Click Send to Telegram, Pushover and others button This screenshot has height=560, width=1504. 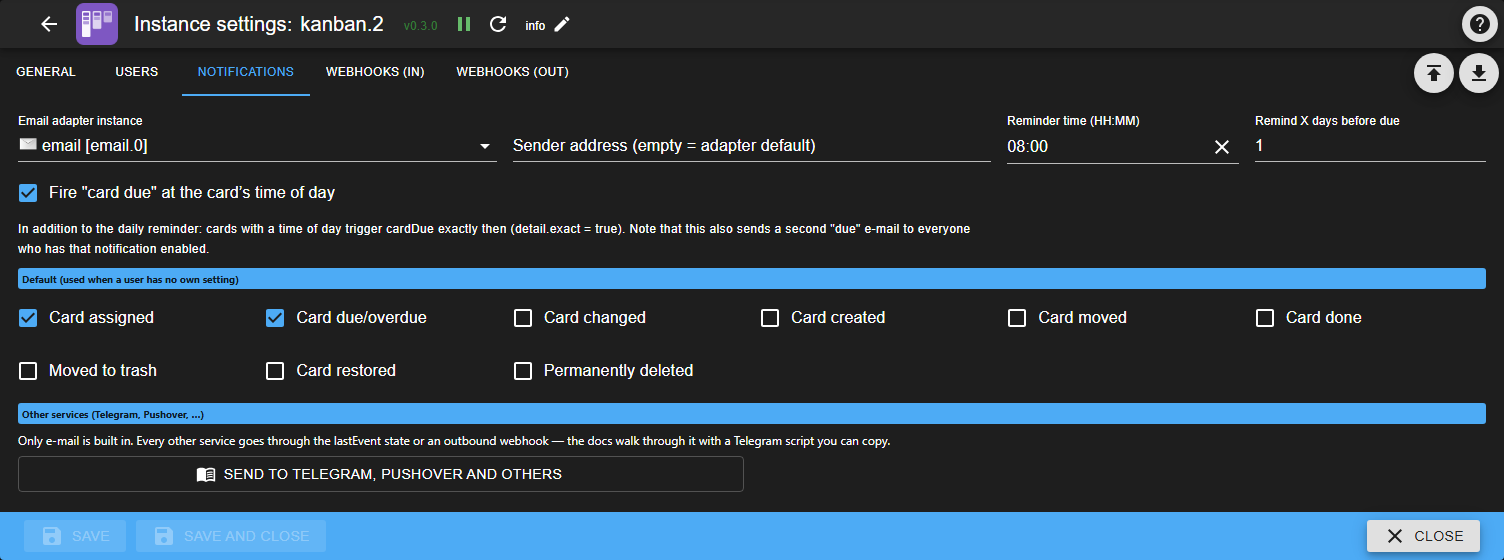tap(381, 474)
